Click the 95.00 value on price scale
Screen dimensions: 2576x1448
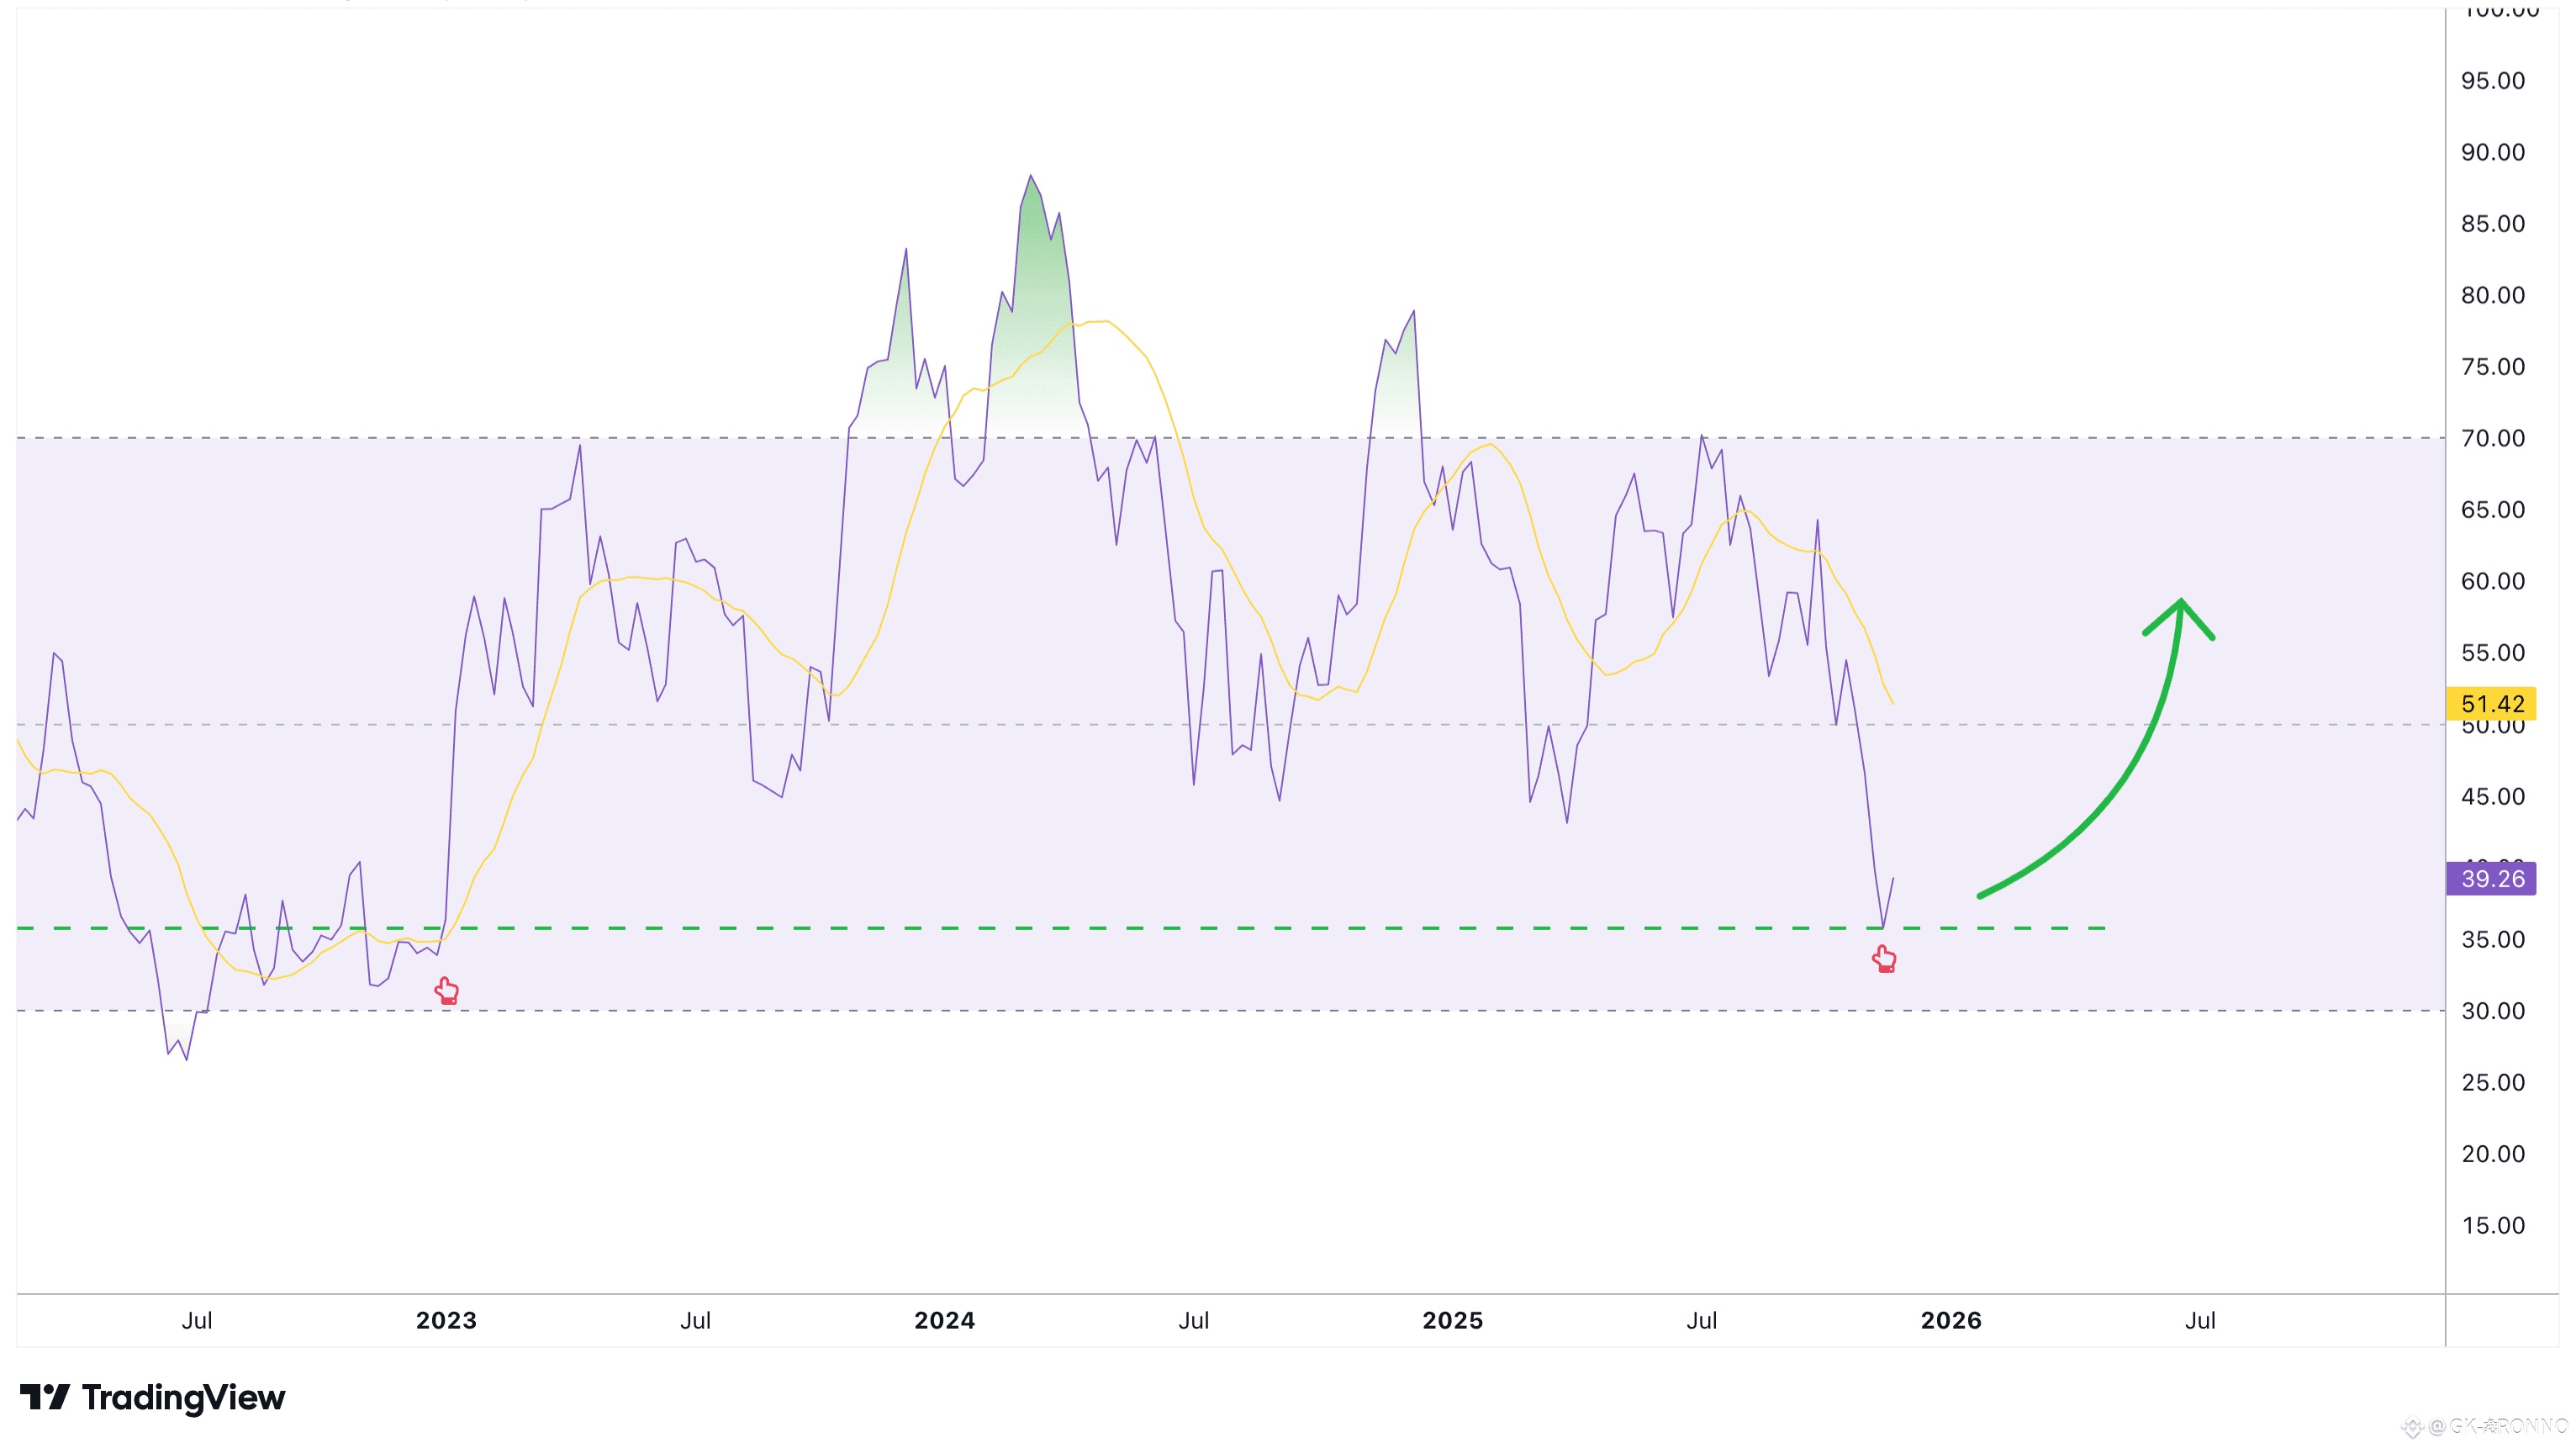(2492, 81)
